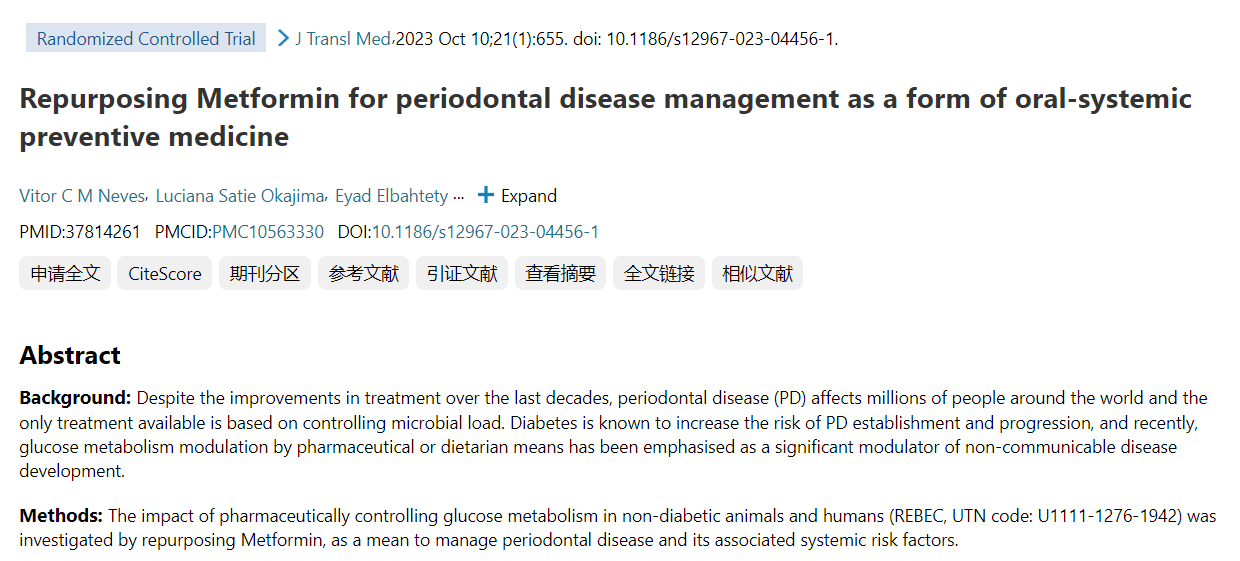Click the plus icon beside Expand
The image size is (1240, 561).
coord(486,196)
